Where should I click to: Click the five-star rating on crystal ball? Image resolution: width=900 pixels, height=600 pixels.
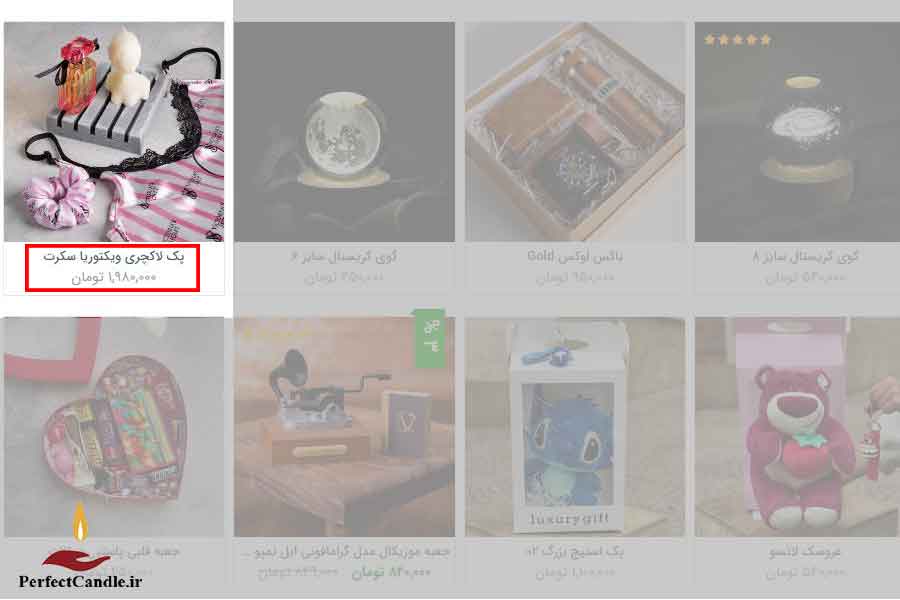pyautogui.click(x=738, y=40)
